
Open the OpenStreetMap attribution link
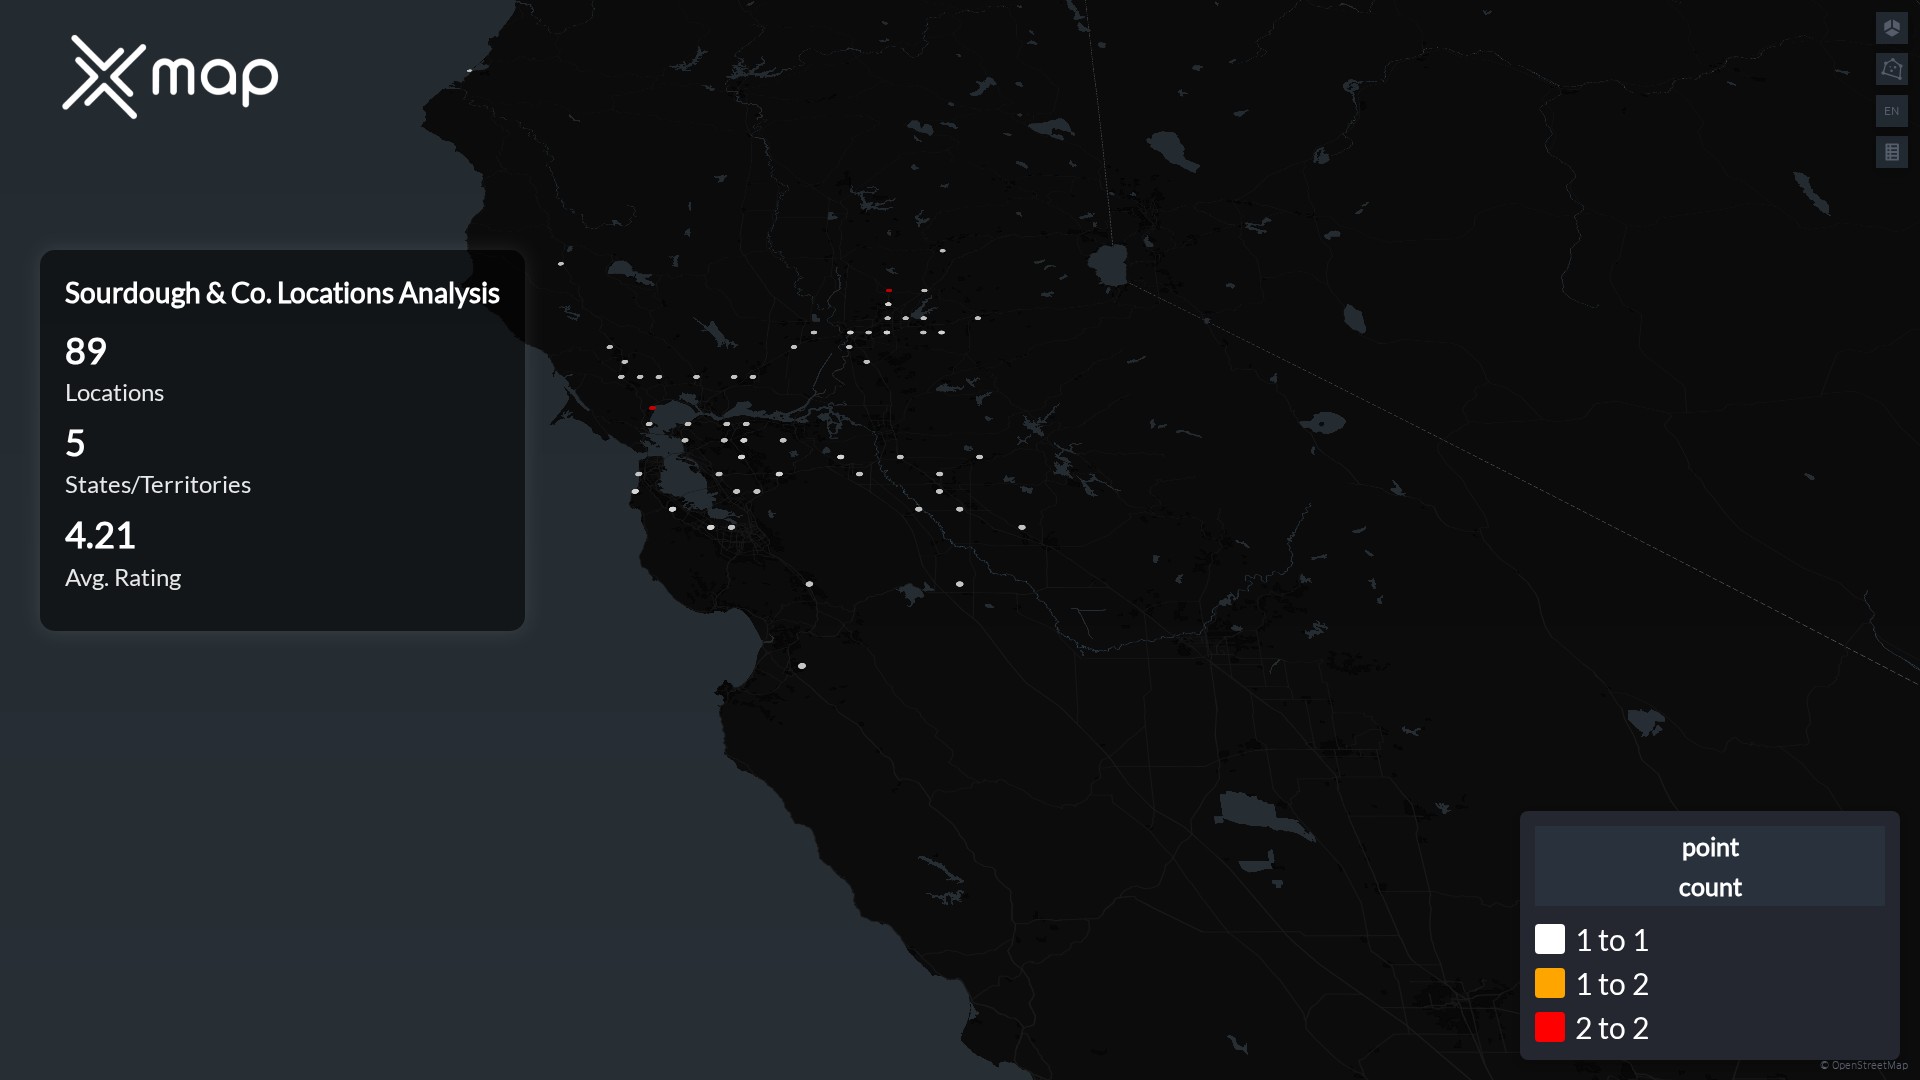(1868, 1065)
